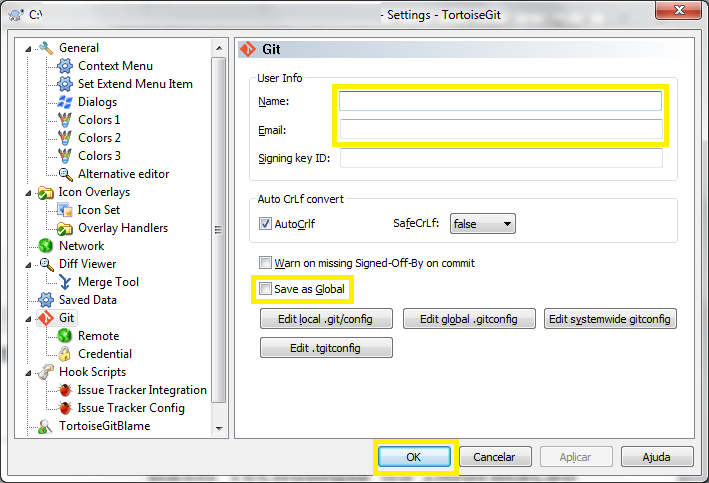This screenshot has width=709, height=483.
Task: Select the Credential padlock icon
Action: point(65,354)
